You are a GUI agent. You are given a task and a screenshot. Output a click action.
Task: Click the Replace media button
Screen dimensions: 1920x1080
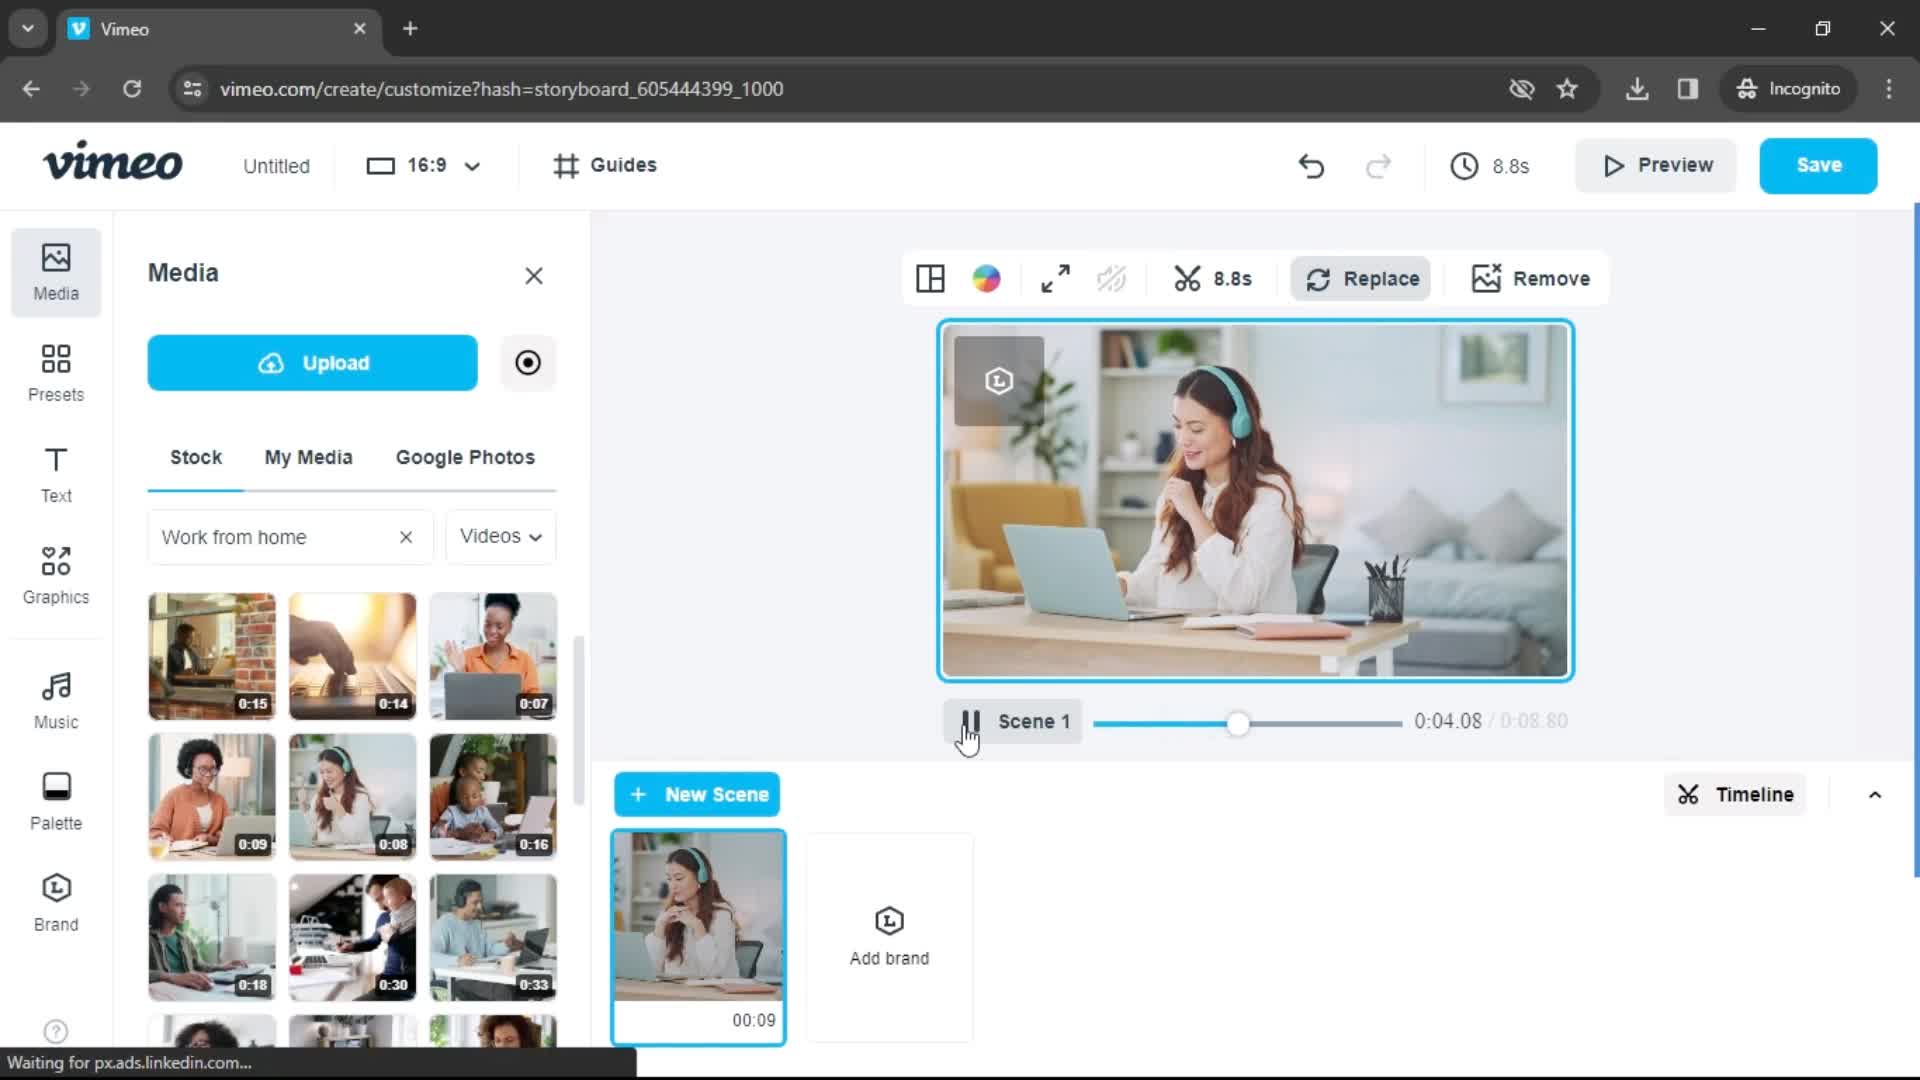[x=1365, y=278]
